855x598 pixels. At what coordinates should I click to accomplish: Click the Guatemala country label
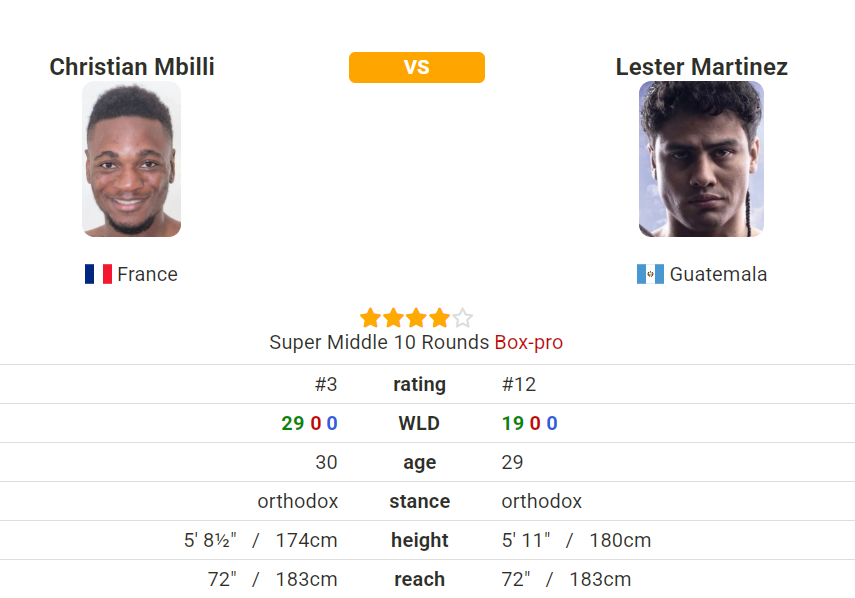point(718,274)
